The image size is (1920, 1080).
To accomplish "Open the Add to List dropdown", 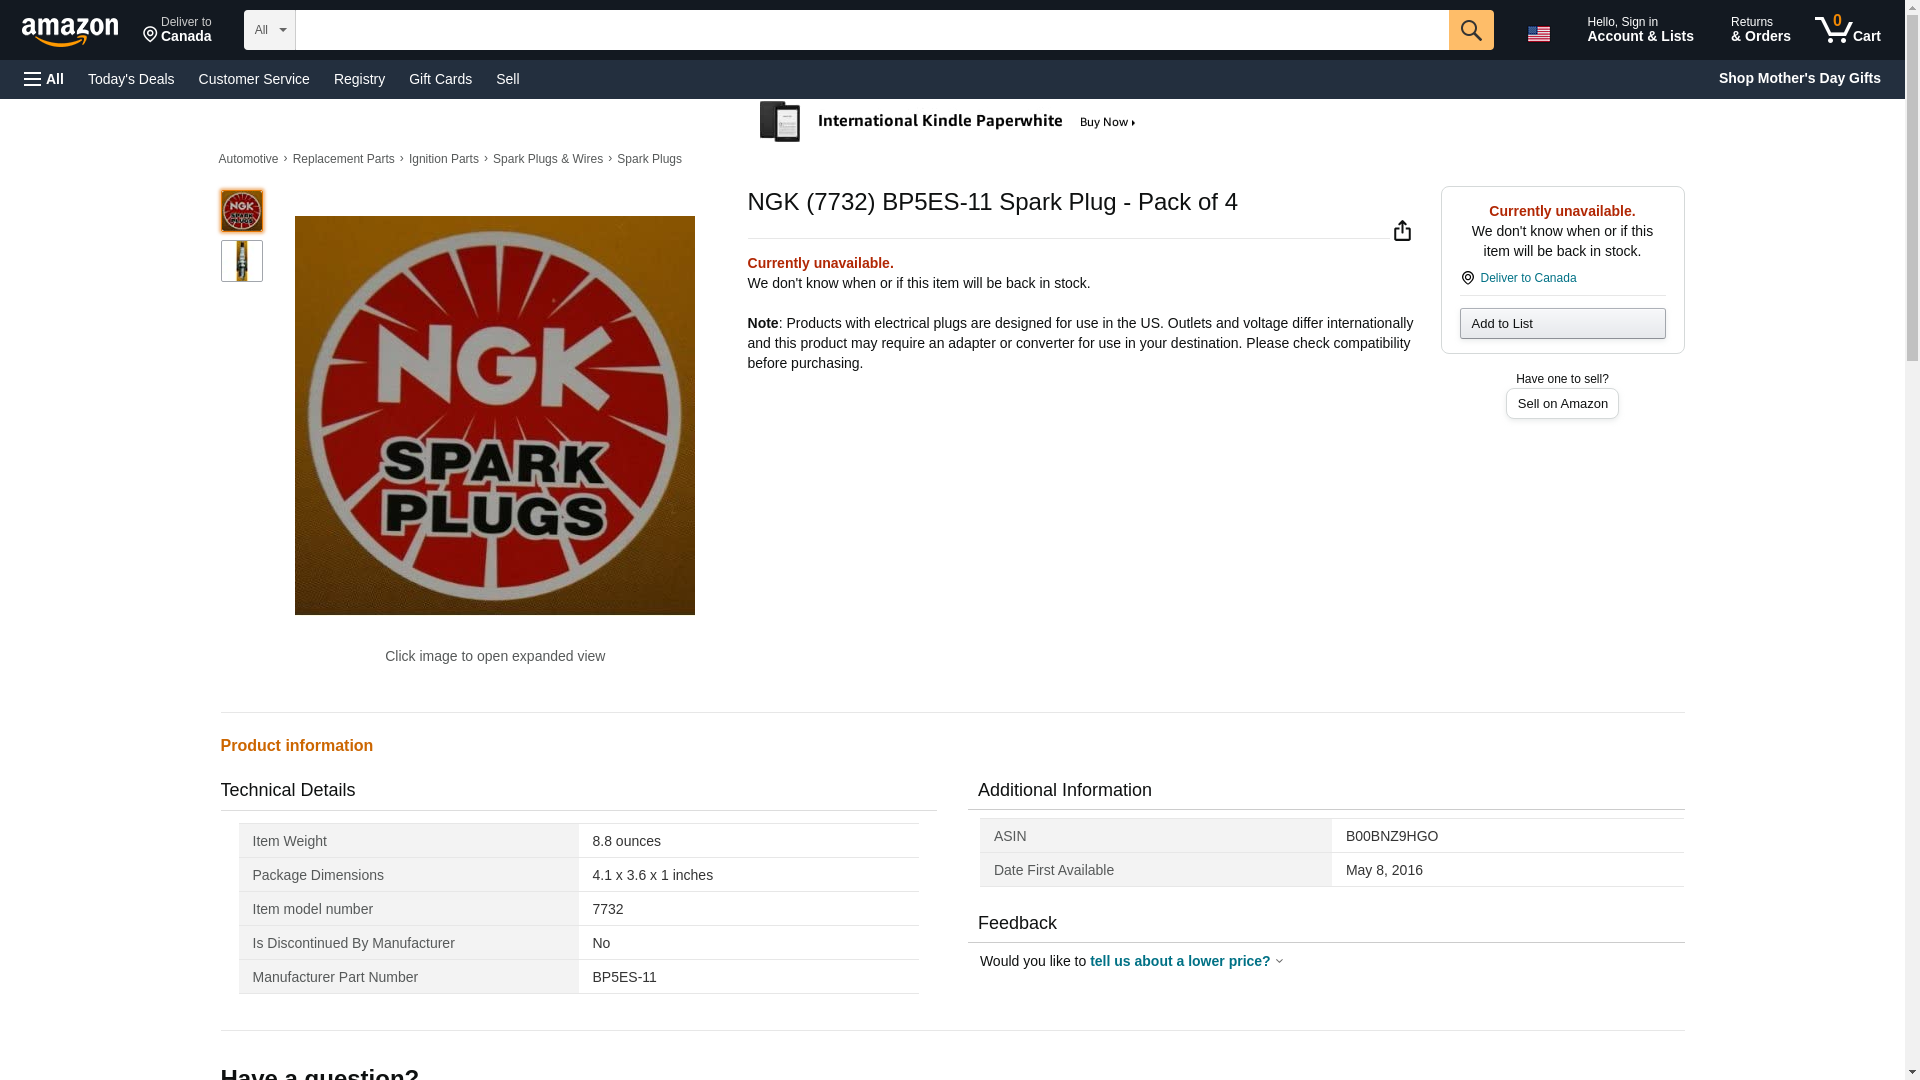I will pyautogui.click(x=1561, y=323).
